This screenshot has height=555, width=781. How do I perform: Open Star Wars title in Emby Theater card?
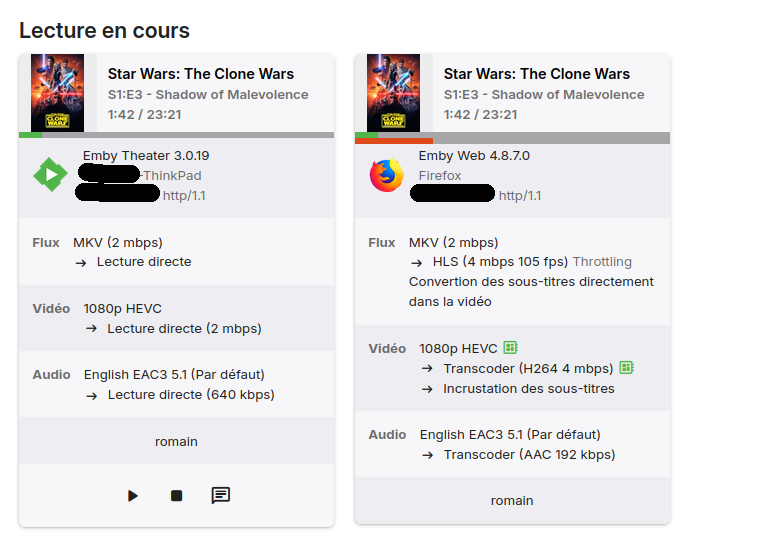tap(201, 73)
